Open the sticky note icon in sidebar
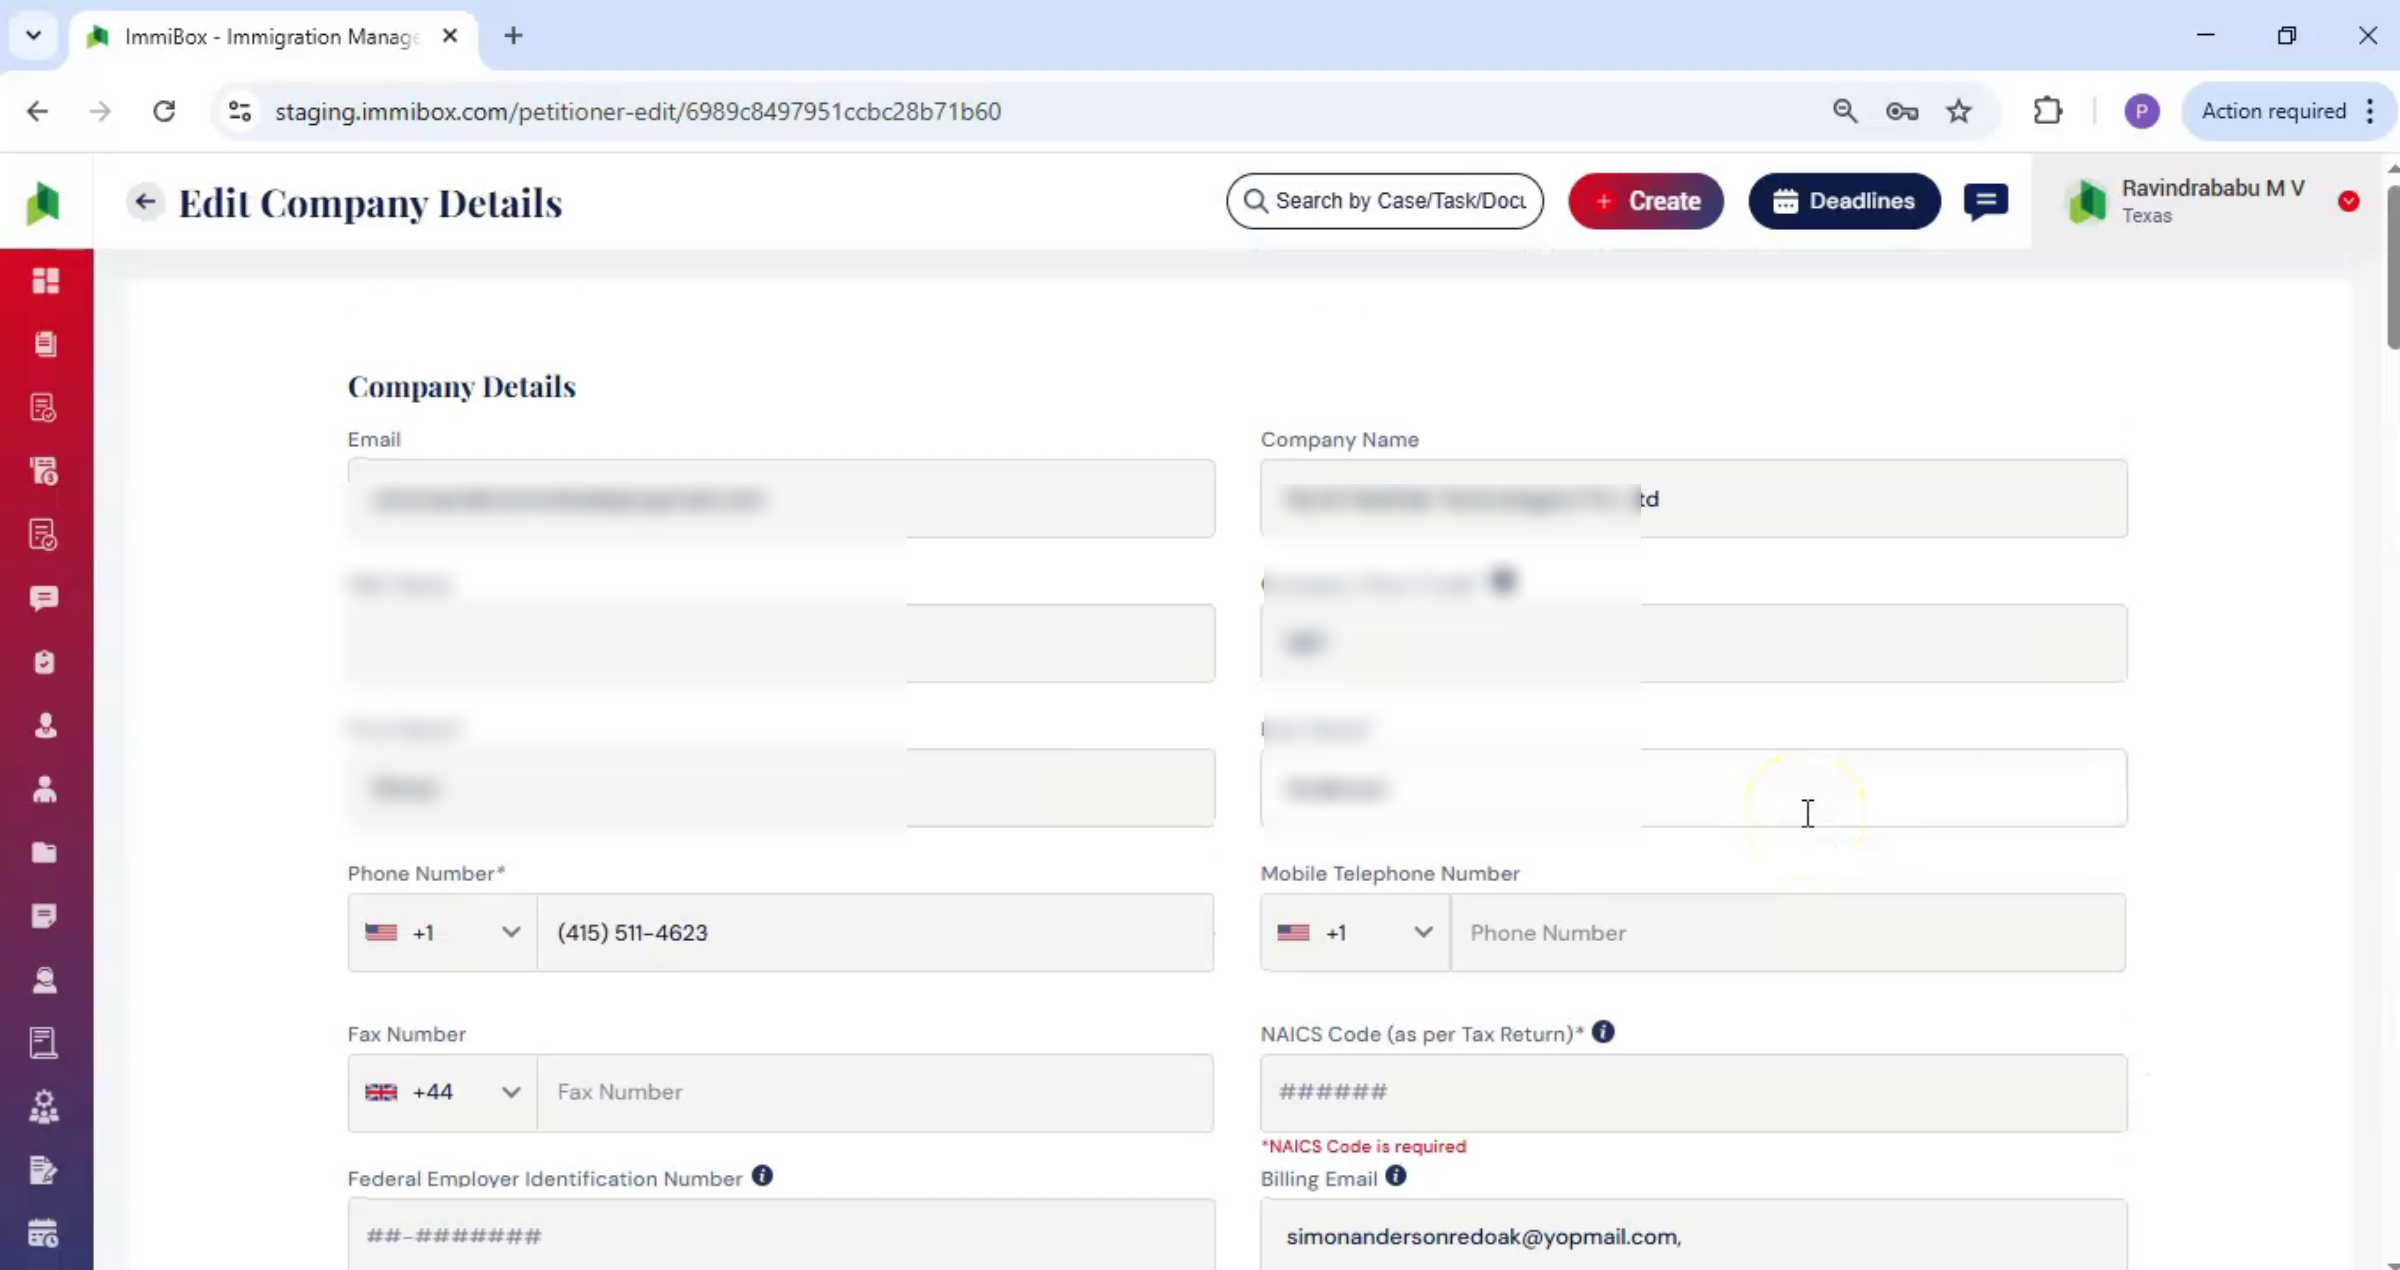This screenshot has height=1270, width=2400. [45, 916]
